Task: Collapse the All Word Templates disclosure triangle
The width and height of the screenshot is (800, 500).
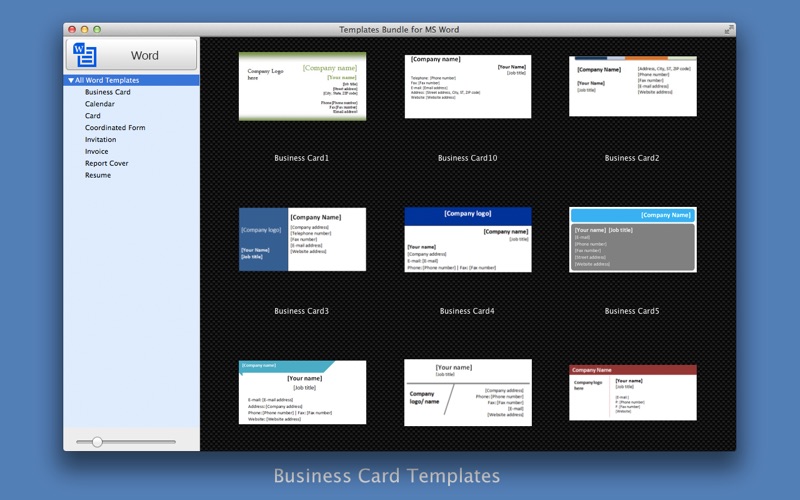Action: [x=70, y=80]
